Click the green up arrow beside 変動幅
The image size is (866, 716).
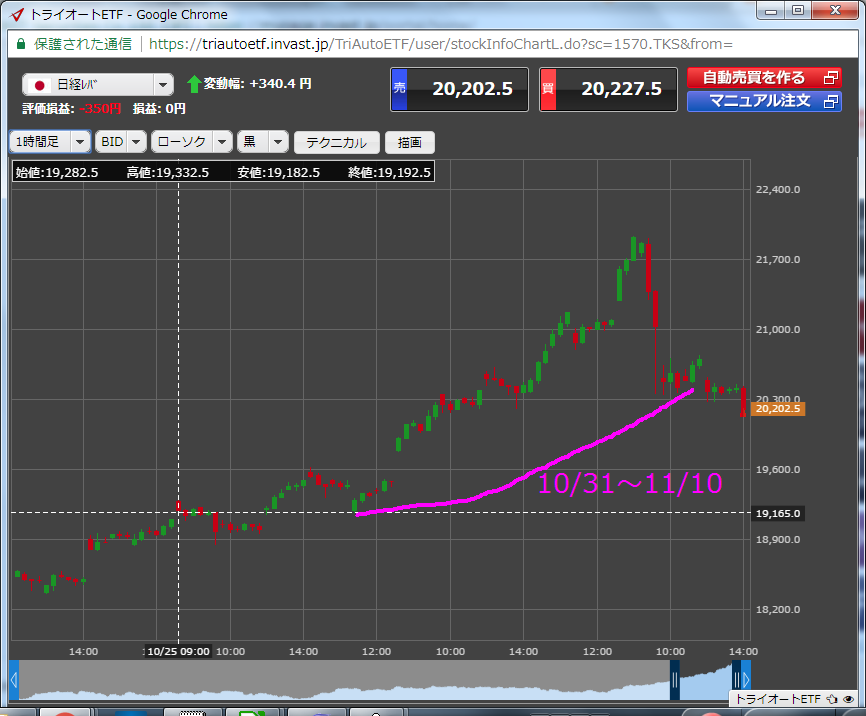click(194, 84)
